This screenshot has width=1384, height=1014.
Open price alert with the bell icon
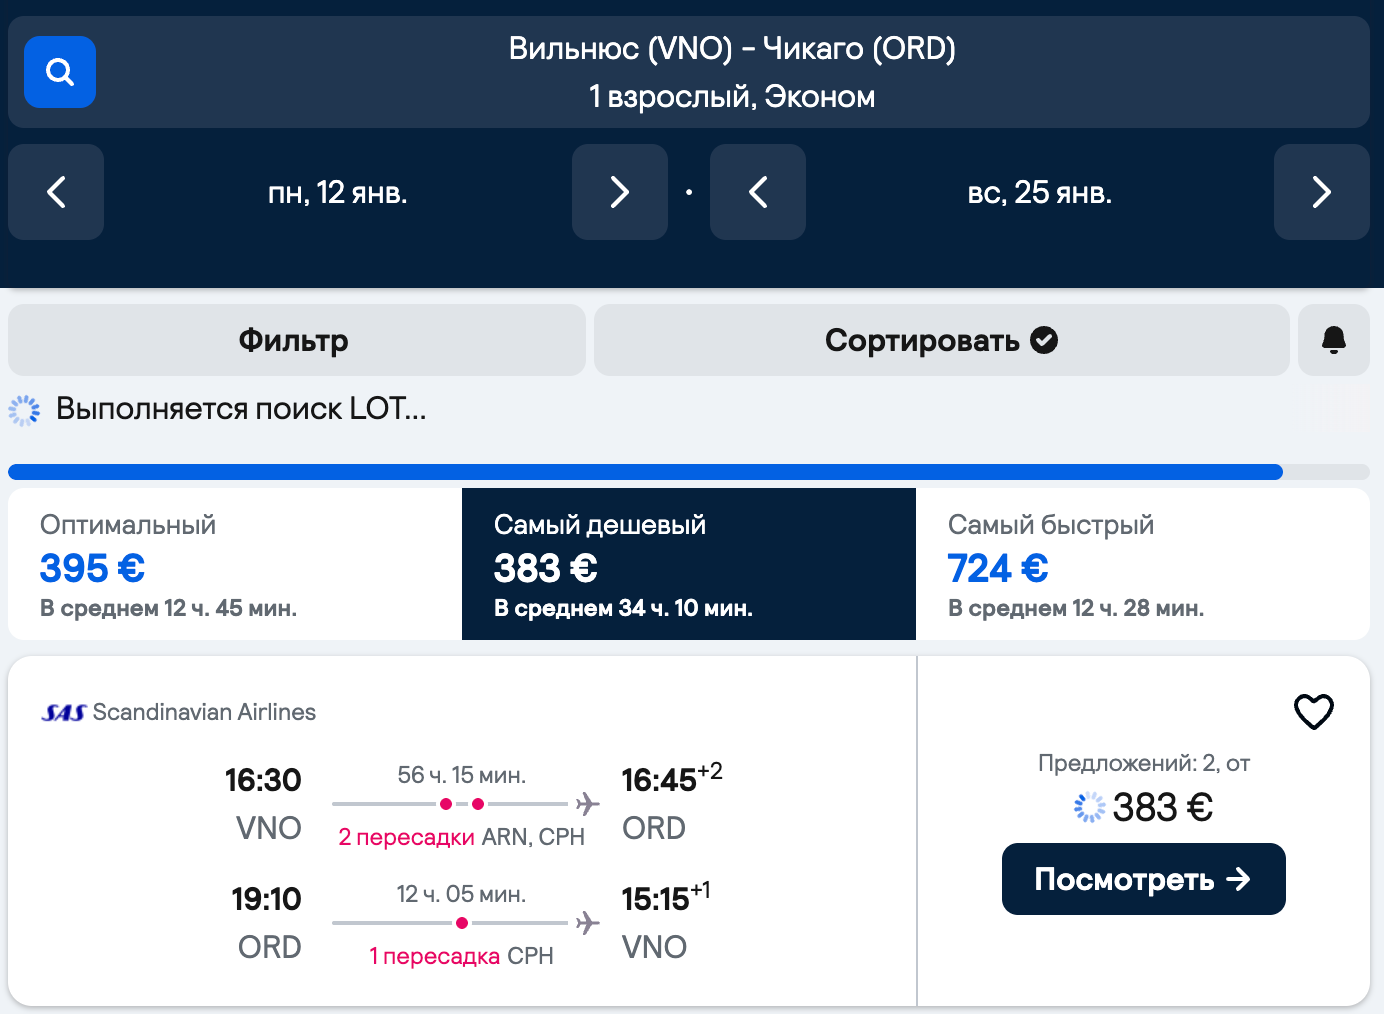pos(1334,340)
